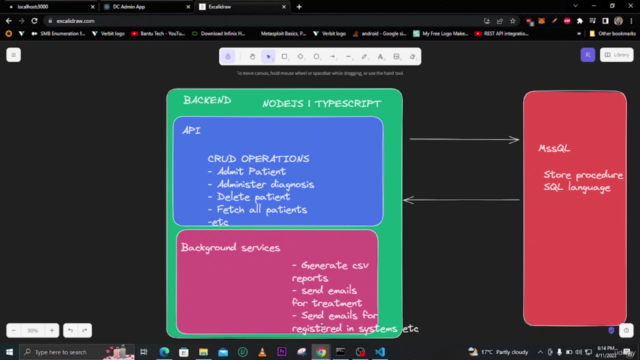Open the Bantu Tech YouTube bookmark

tap(158, 33)
